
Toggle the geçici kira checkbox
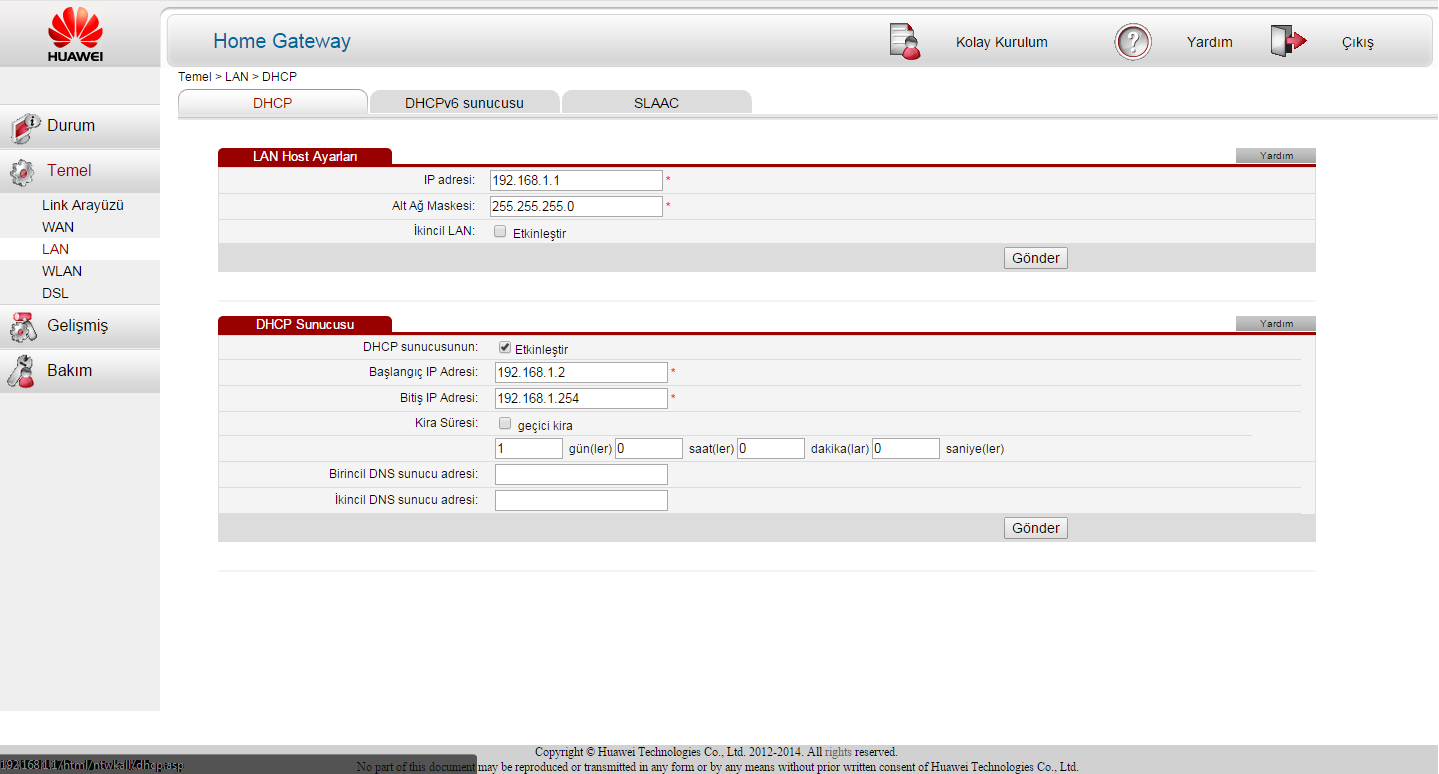pos(505,423)
